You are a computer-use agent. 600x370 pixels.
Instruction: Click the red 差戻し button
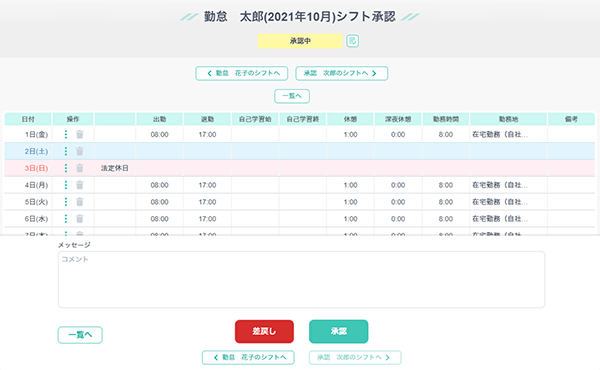pyautogui.click(x=264, y=331)
